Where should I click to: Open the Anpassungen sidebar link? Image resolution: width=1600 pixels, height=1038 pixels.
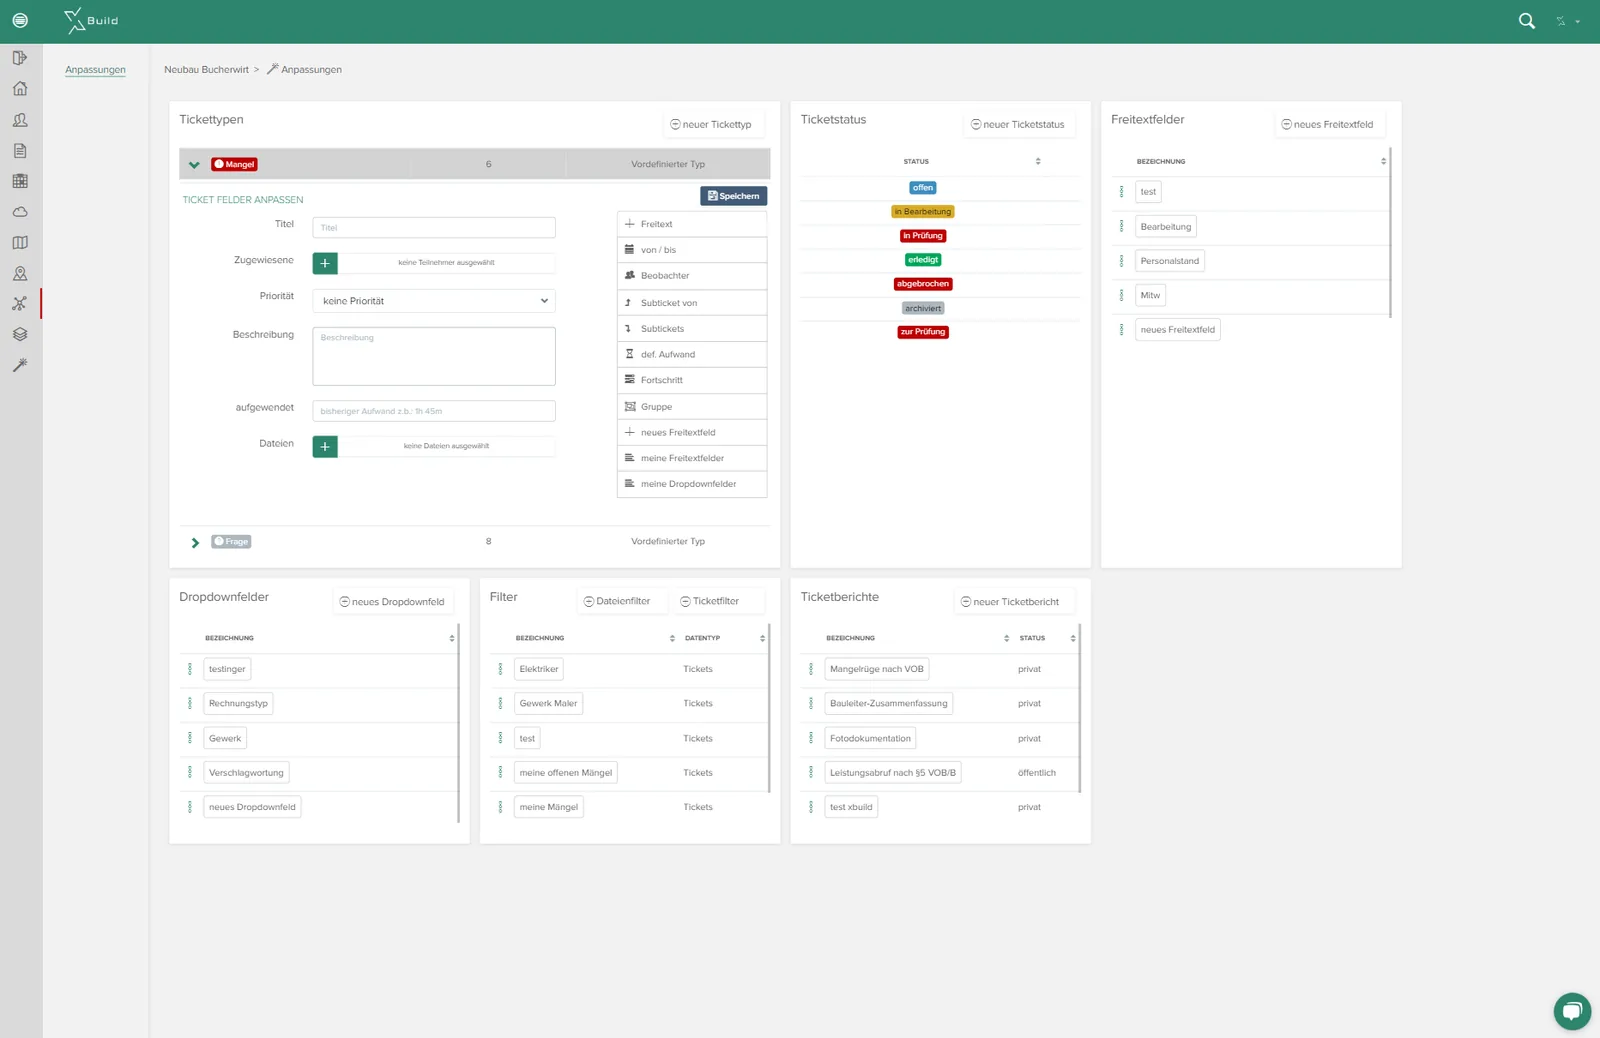click(x=95, y=70)
